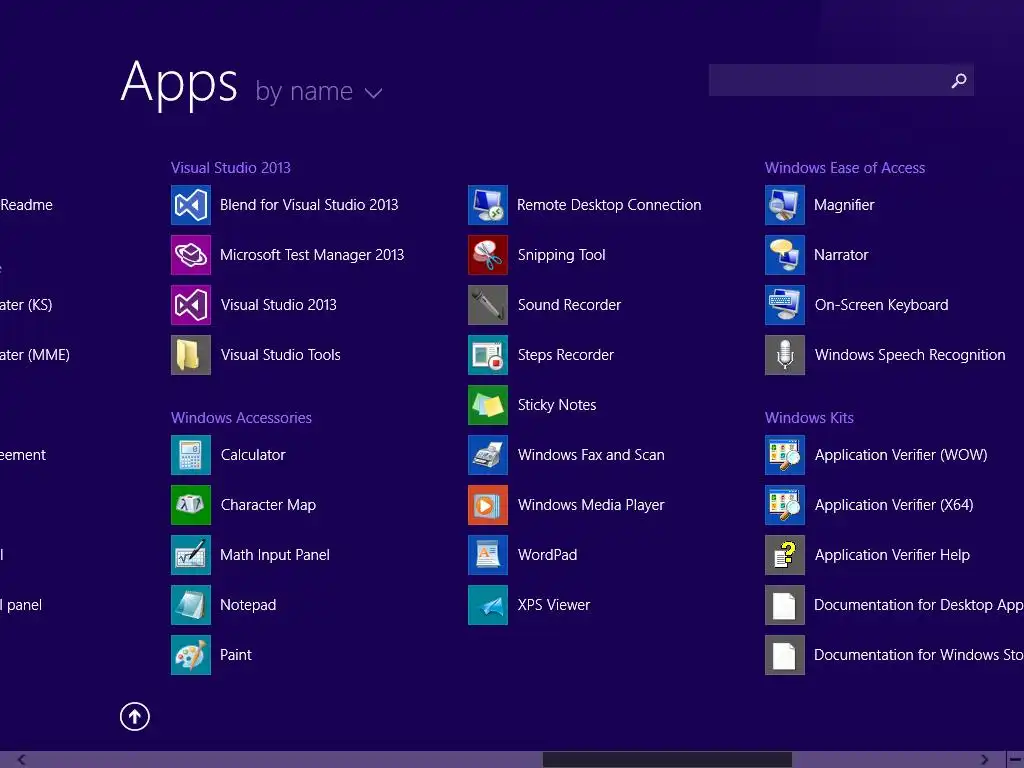Launch the Snipping Tool icon
Screen dimensions: 1024x768
[488, 255]
